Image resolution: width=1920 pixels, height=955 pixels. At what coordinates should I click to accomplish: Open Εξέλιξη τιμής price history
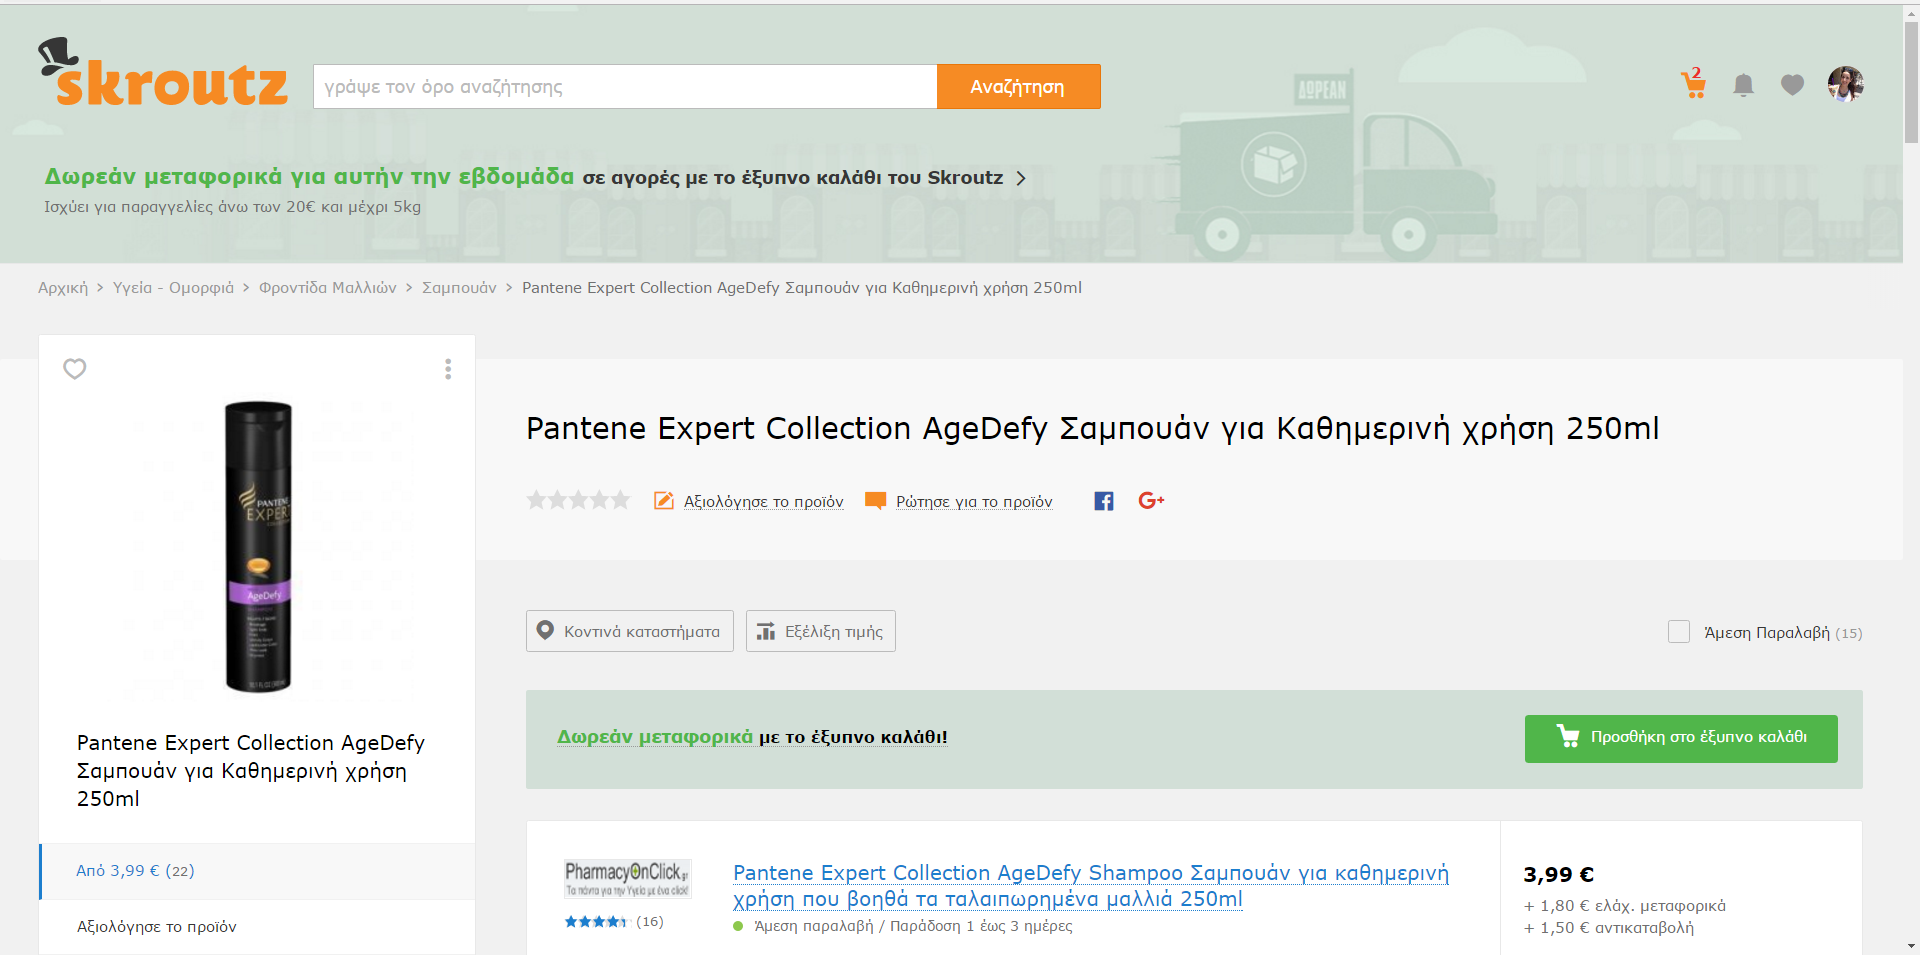pos(821,631)
